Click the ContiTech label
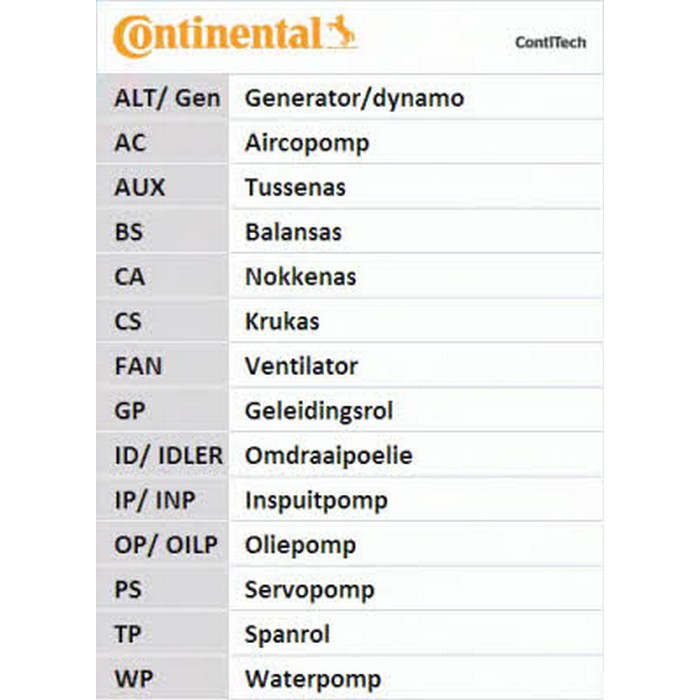 [550, 42]
